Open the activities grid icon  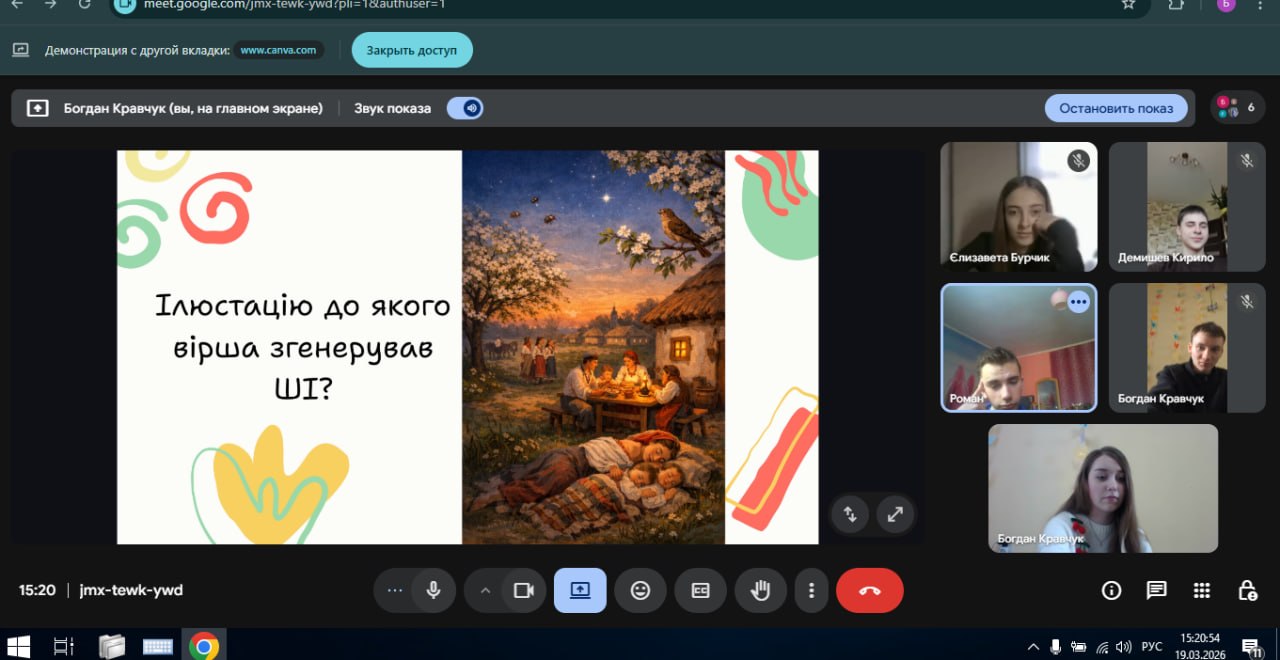[x=1202, y=590]
